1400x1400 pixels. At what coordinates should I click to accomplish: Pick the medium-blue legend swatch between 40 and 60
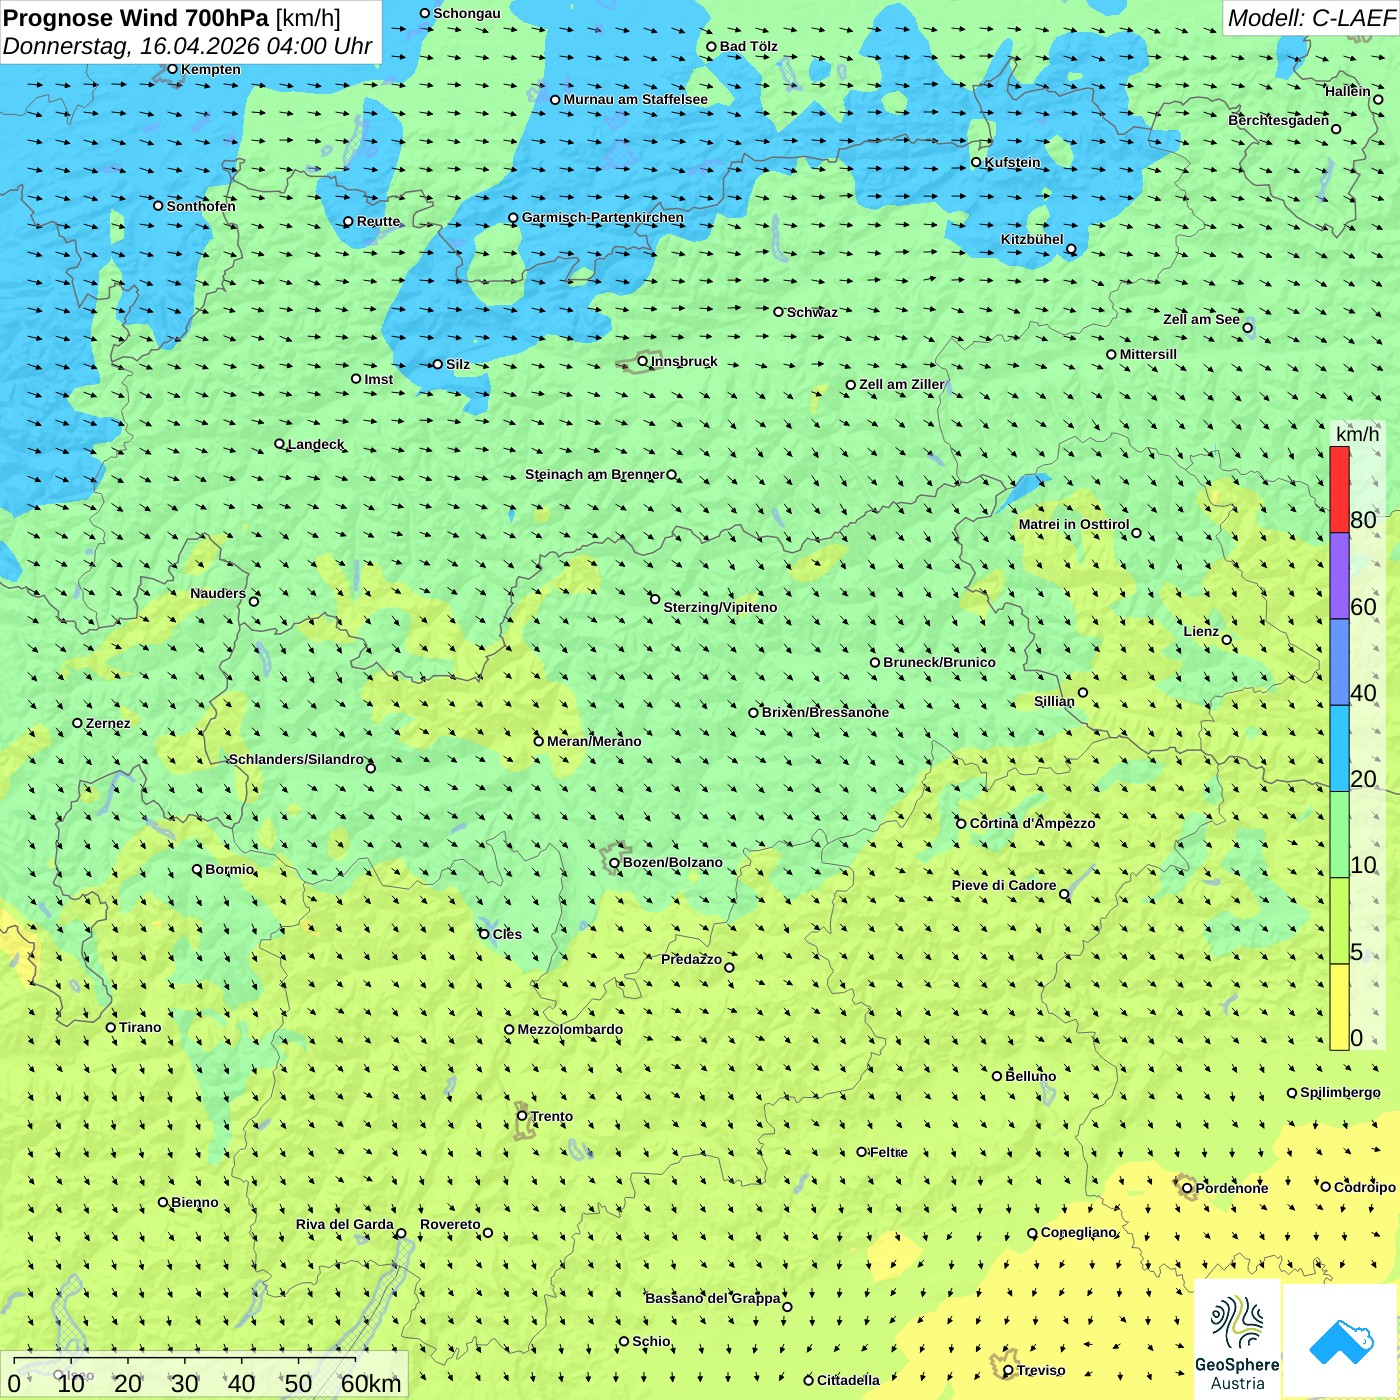(x=1339, y=662)
